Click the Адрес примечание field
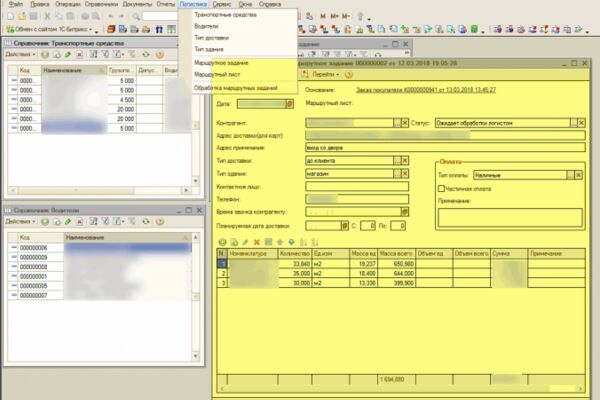 (x=445, y=148)
